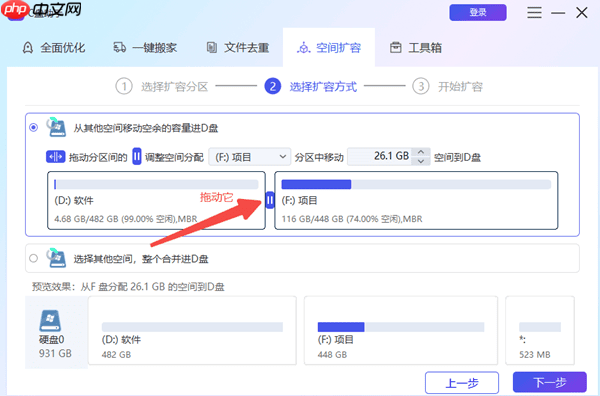Click the divider handle between D and F partitions
The width and height of the screenshot is (600, 396).
click(x=270, y=200)
